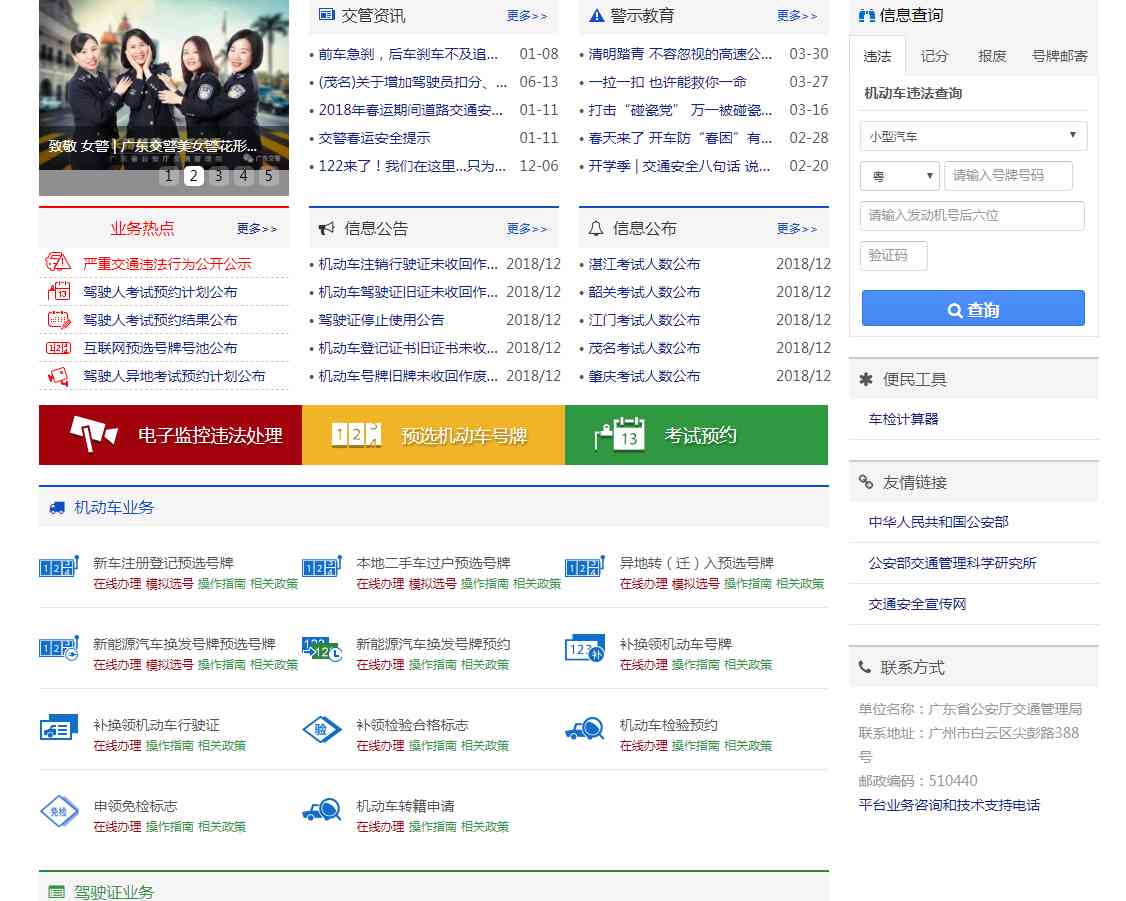Click the 机动车转籍申请 icon
The width and height of the screenshot is (1126, 901).
321,811
